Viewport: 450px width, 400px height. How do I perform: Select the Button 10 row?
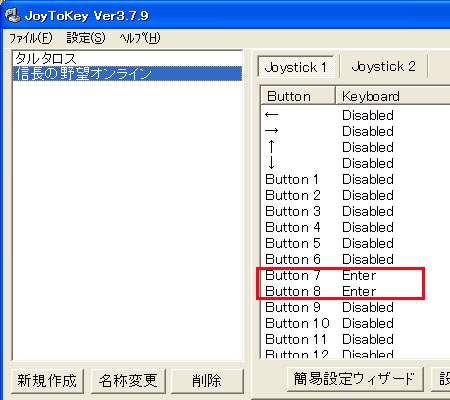coord(355,323)
